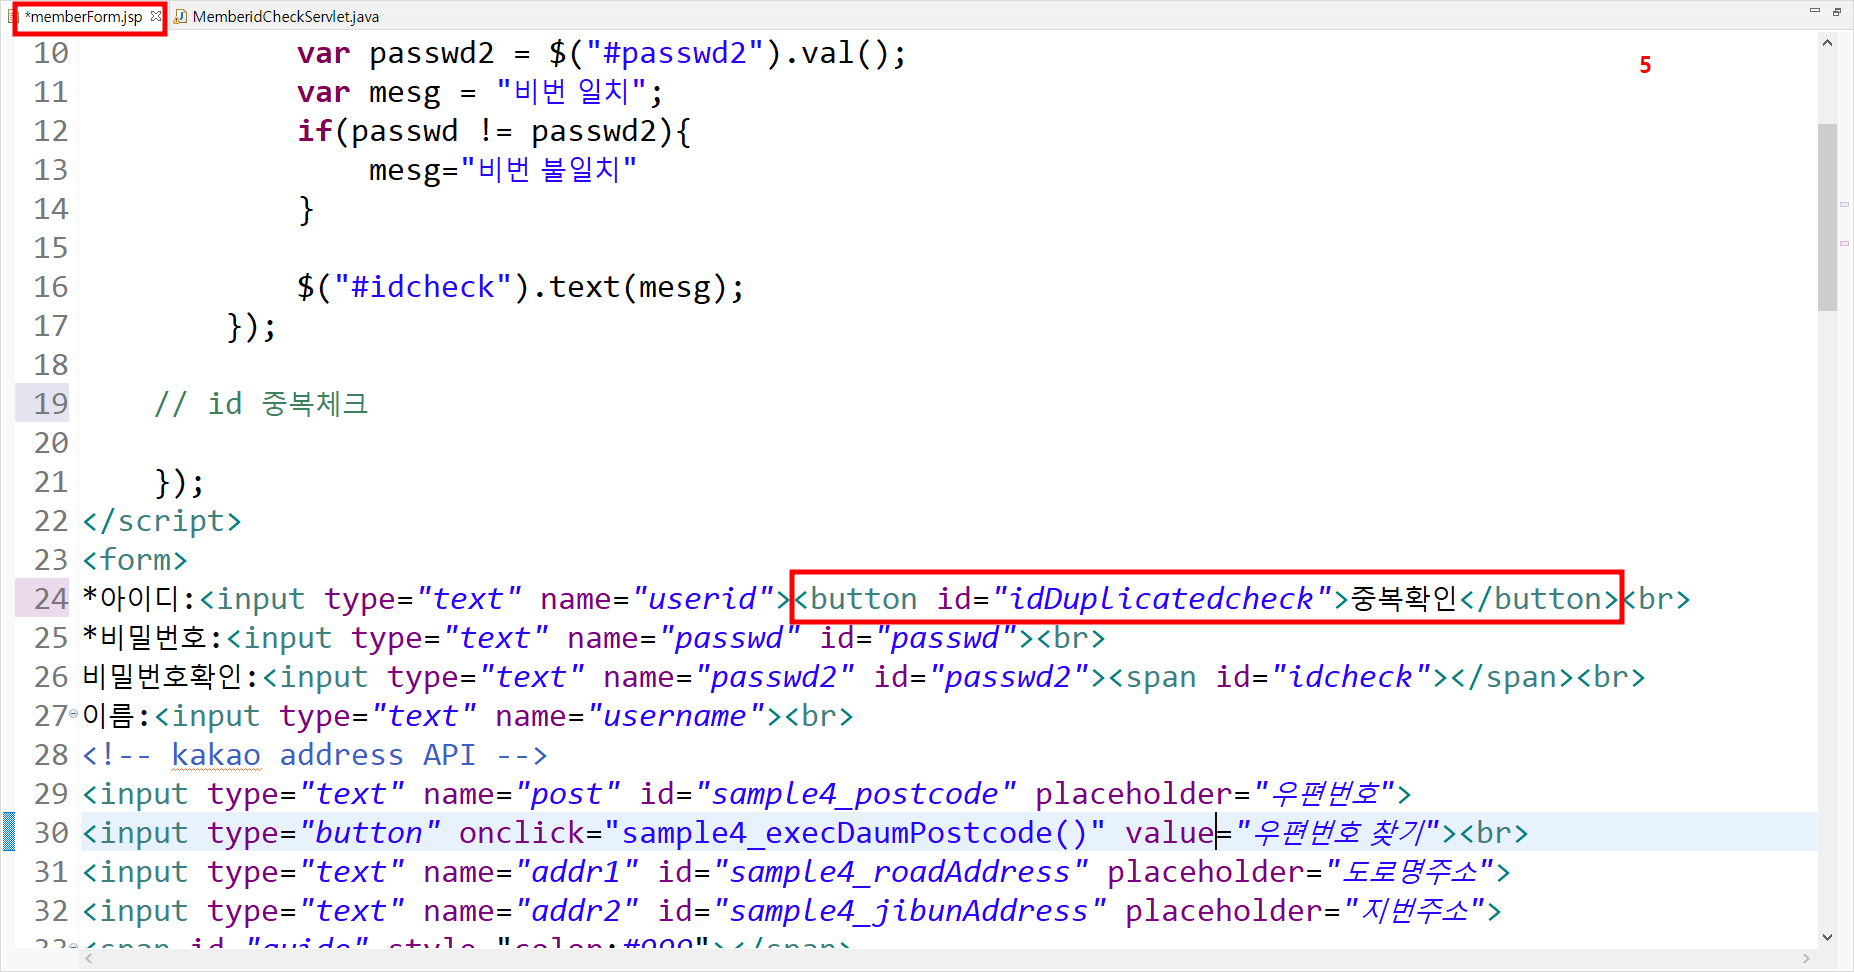The width and height of the screenshot is (1854, 972).
Task: Click the "addr1" name value on line 31
Action: (x=577, y=872)
